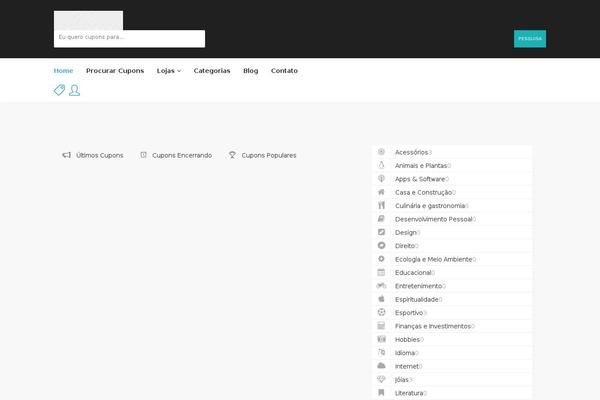This screenshot has height=400, width=600.
Task: Click the icon beside Finanças e Investimentos
Action: pyautogui.click(x=381, y=326)
